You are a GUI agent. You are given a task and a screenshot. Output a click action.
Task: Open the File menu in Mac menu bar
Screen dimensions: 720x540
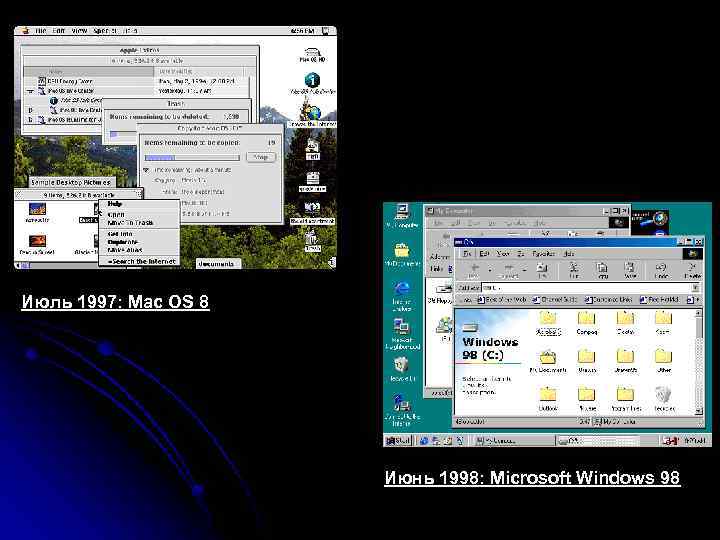(40, 31)
